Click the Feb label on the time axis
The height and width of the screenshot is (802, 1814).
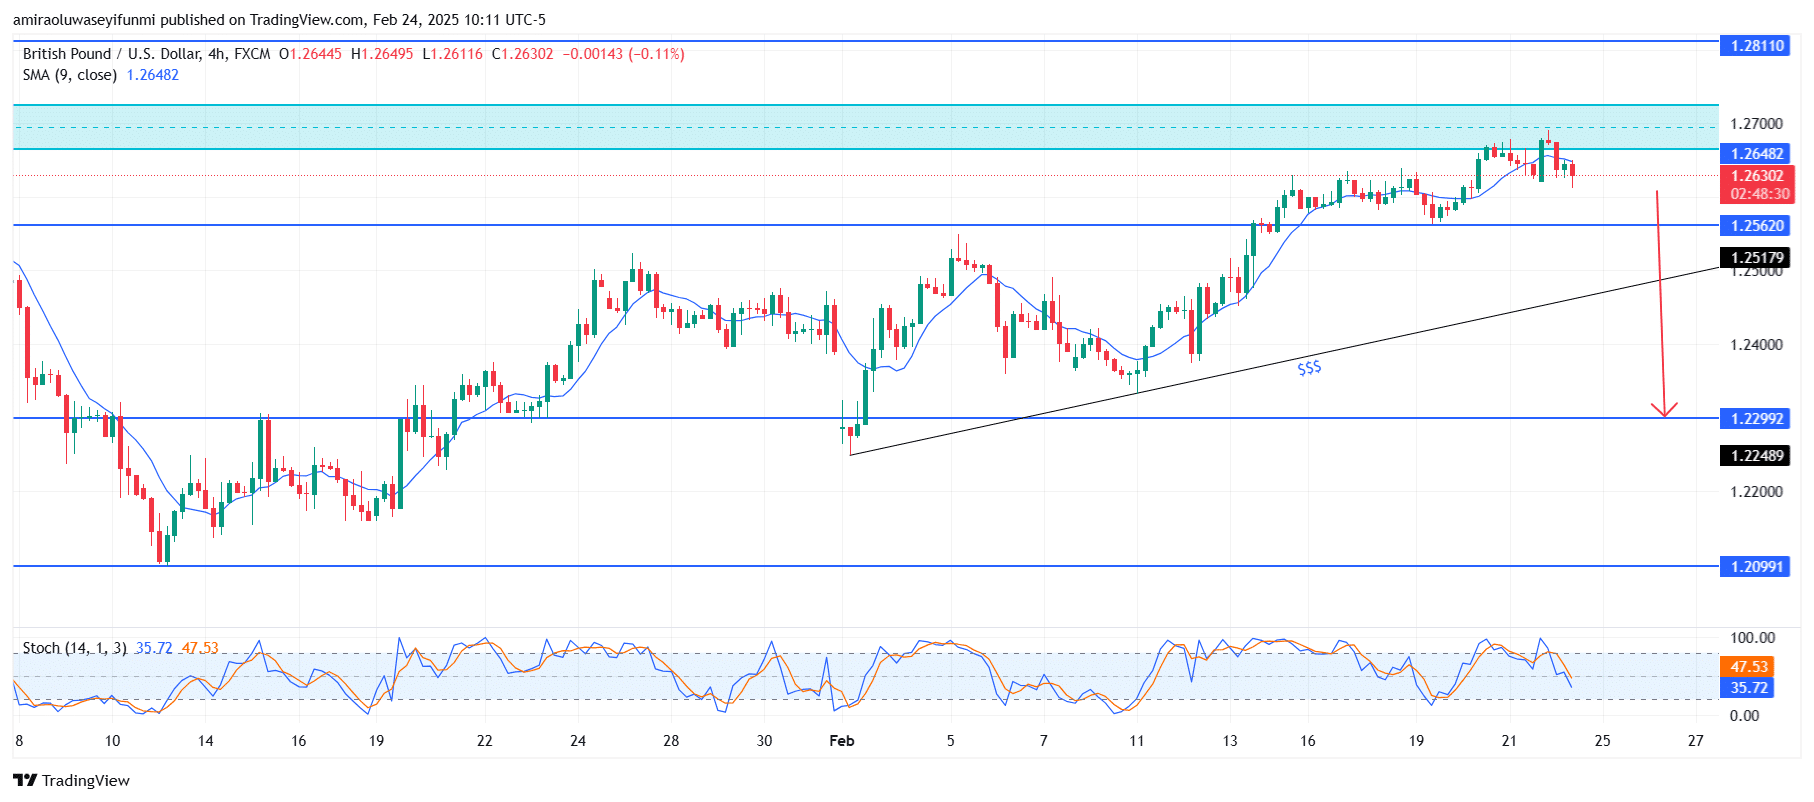point(842,741)
